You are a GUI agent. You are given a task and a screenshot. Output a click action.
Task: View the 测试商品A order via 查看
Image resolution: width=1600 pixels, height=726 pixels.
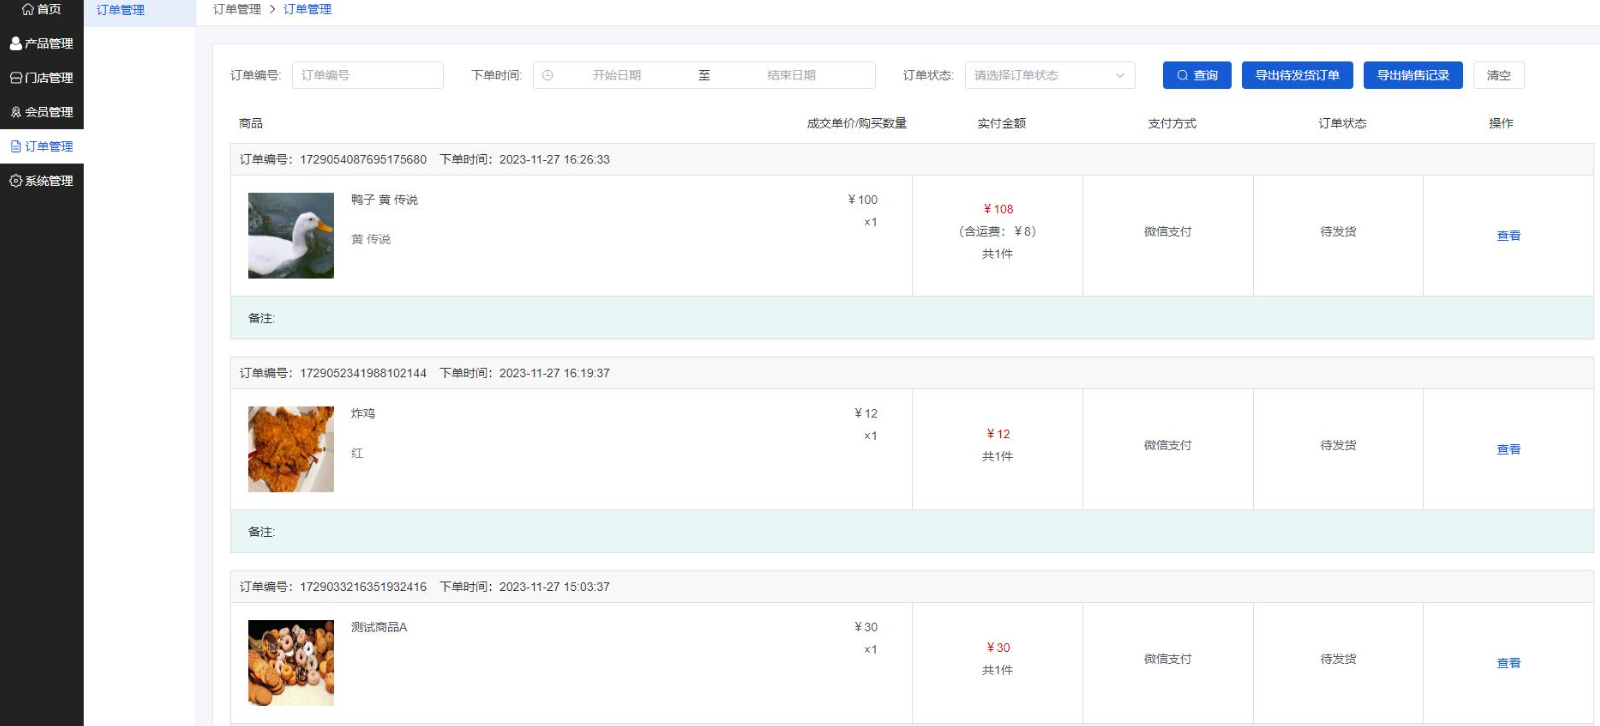click(x=1508, y=664)
